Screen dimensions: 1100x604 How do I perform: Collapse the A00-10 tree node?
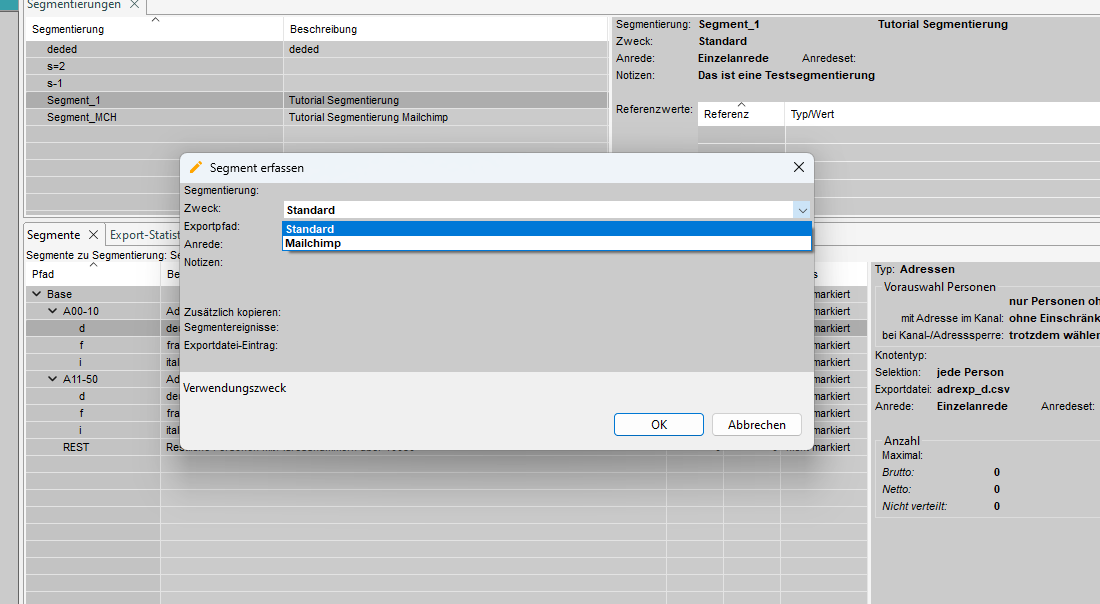53,312
